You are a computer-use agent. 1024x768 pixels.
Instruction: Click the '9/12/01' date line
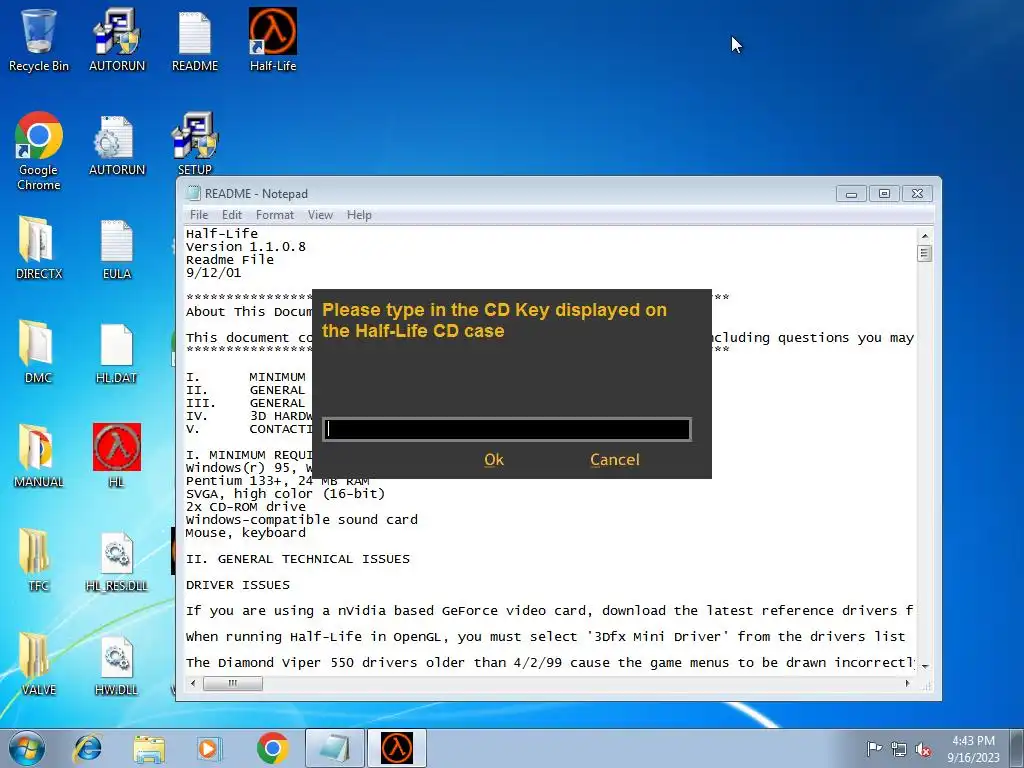[x=214, y=273]
